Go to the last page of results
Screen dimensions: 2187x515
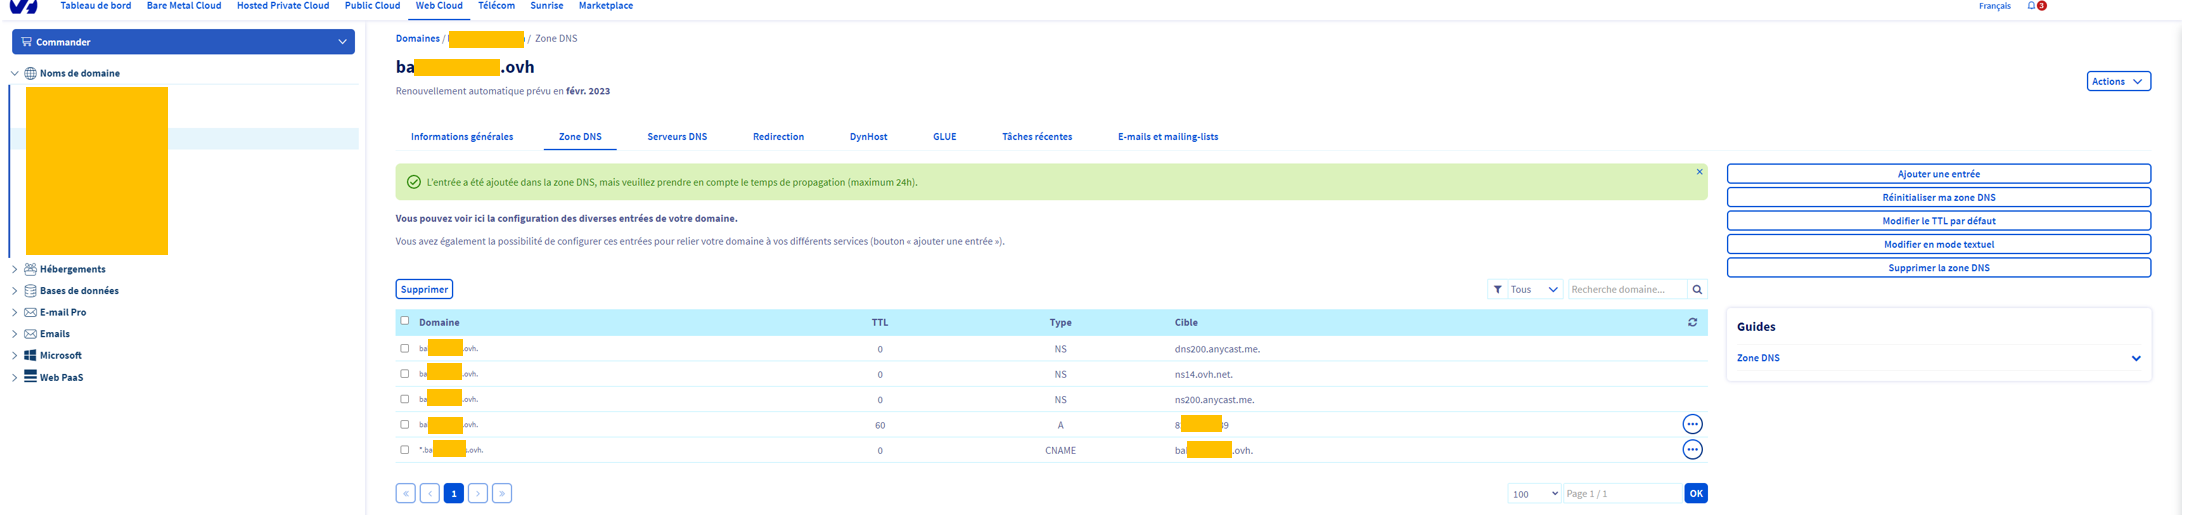point(502,493)
